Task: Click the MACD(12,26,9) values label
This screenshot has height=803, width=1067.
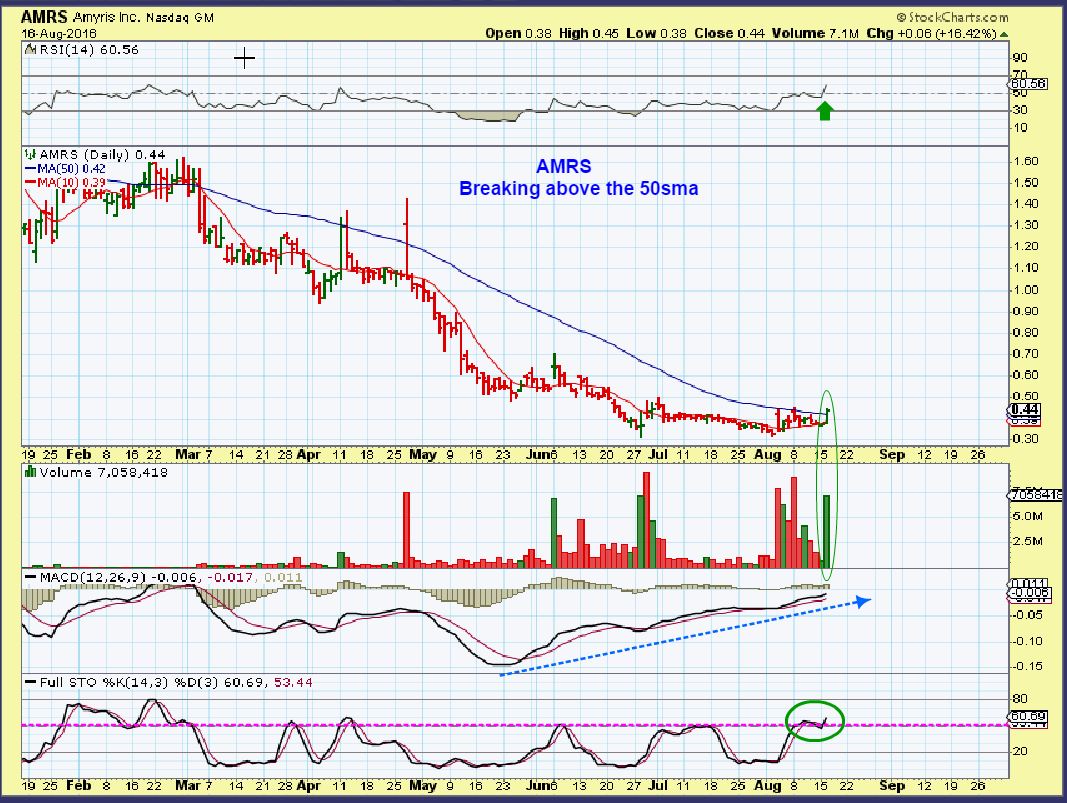Action: pos(171,578)
